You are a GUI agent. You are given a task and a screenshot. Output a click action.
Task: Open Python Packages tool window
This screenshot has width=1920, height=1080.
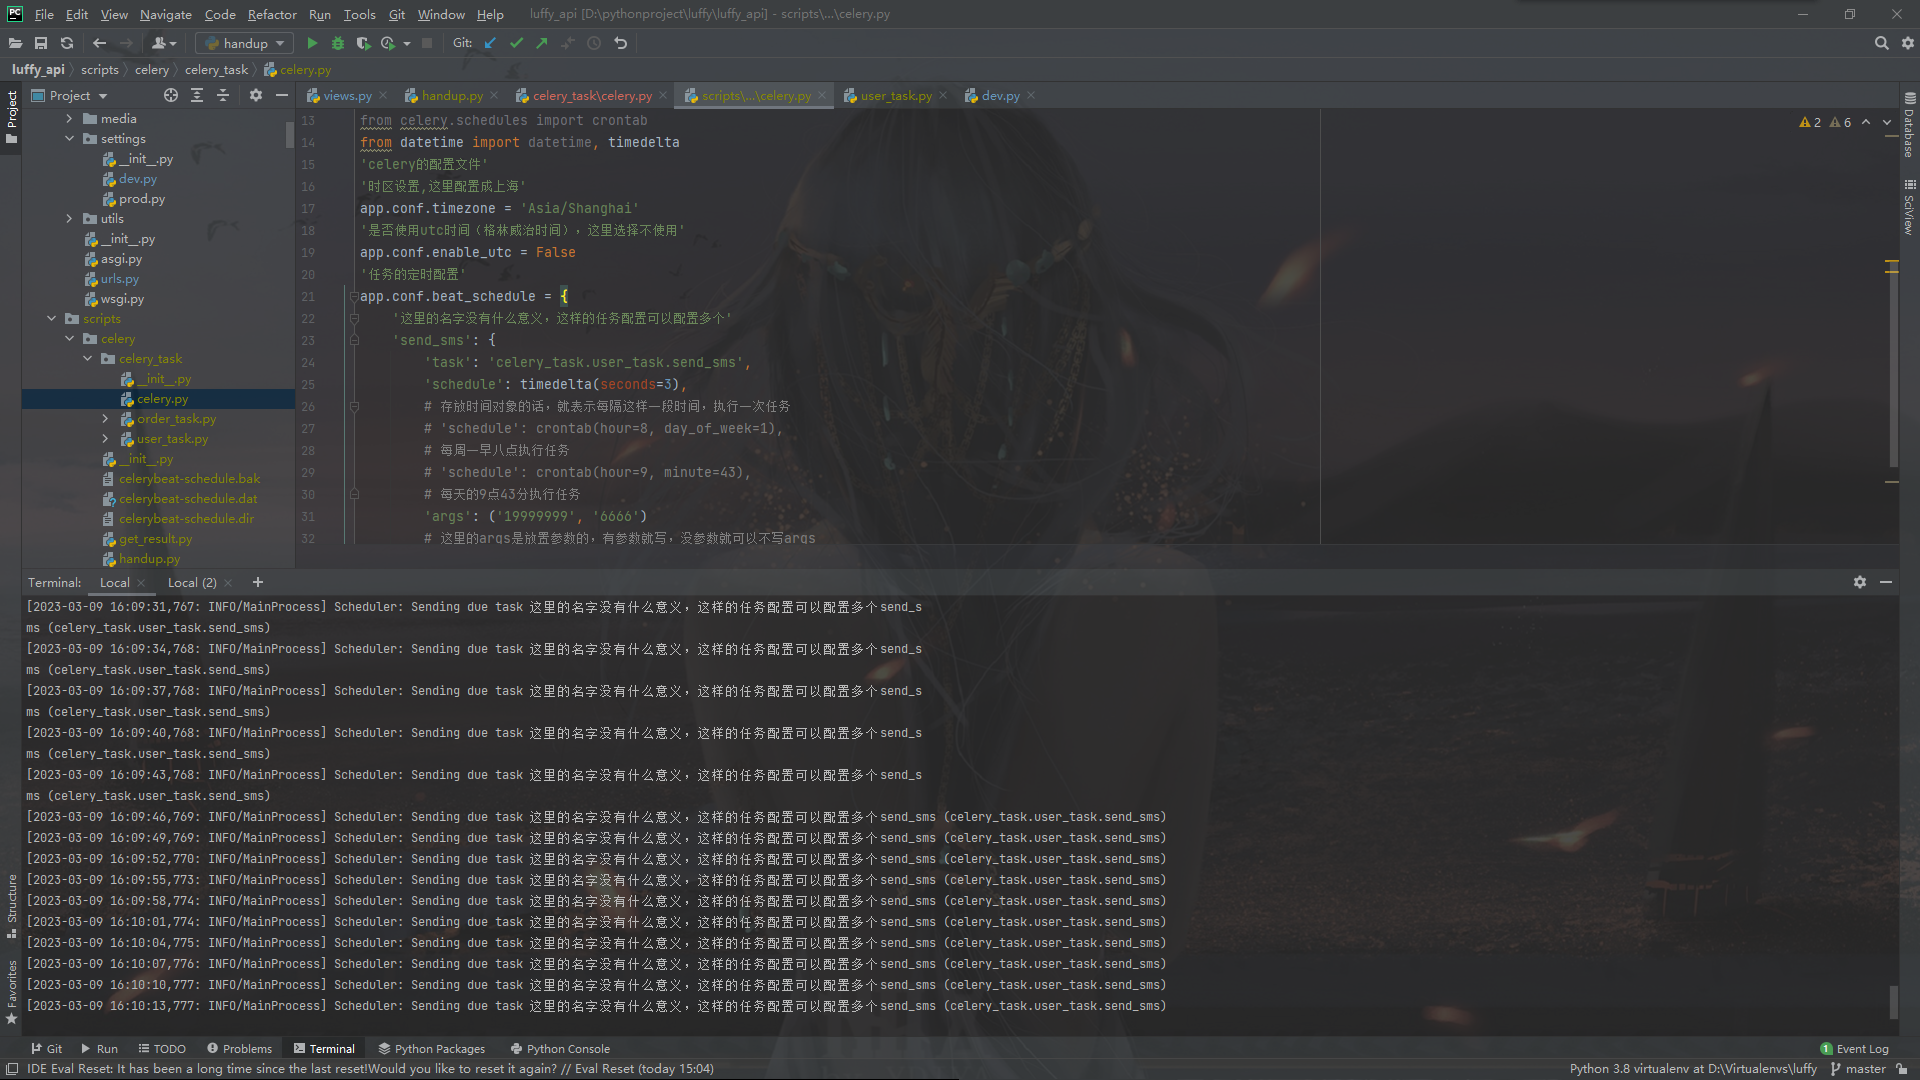coord(432,1048)
